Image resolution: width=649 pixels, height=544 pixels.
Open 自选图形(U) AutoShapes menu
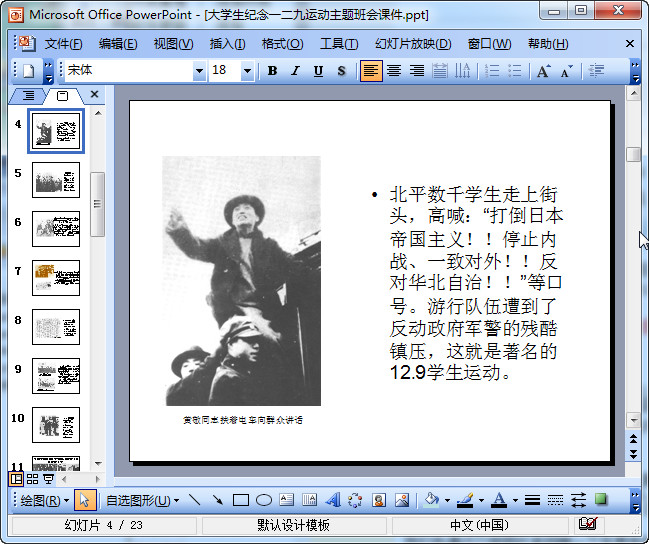tap(142, 501)
